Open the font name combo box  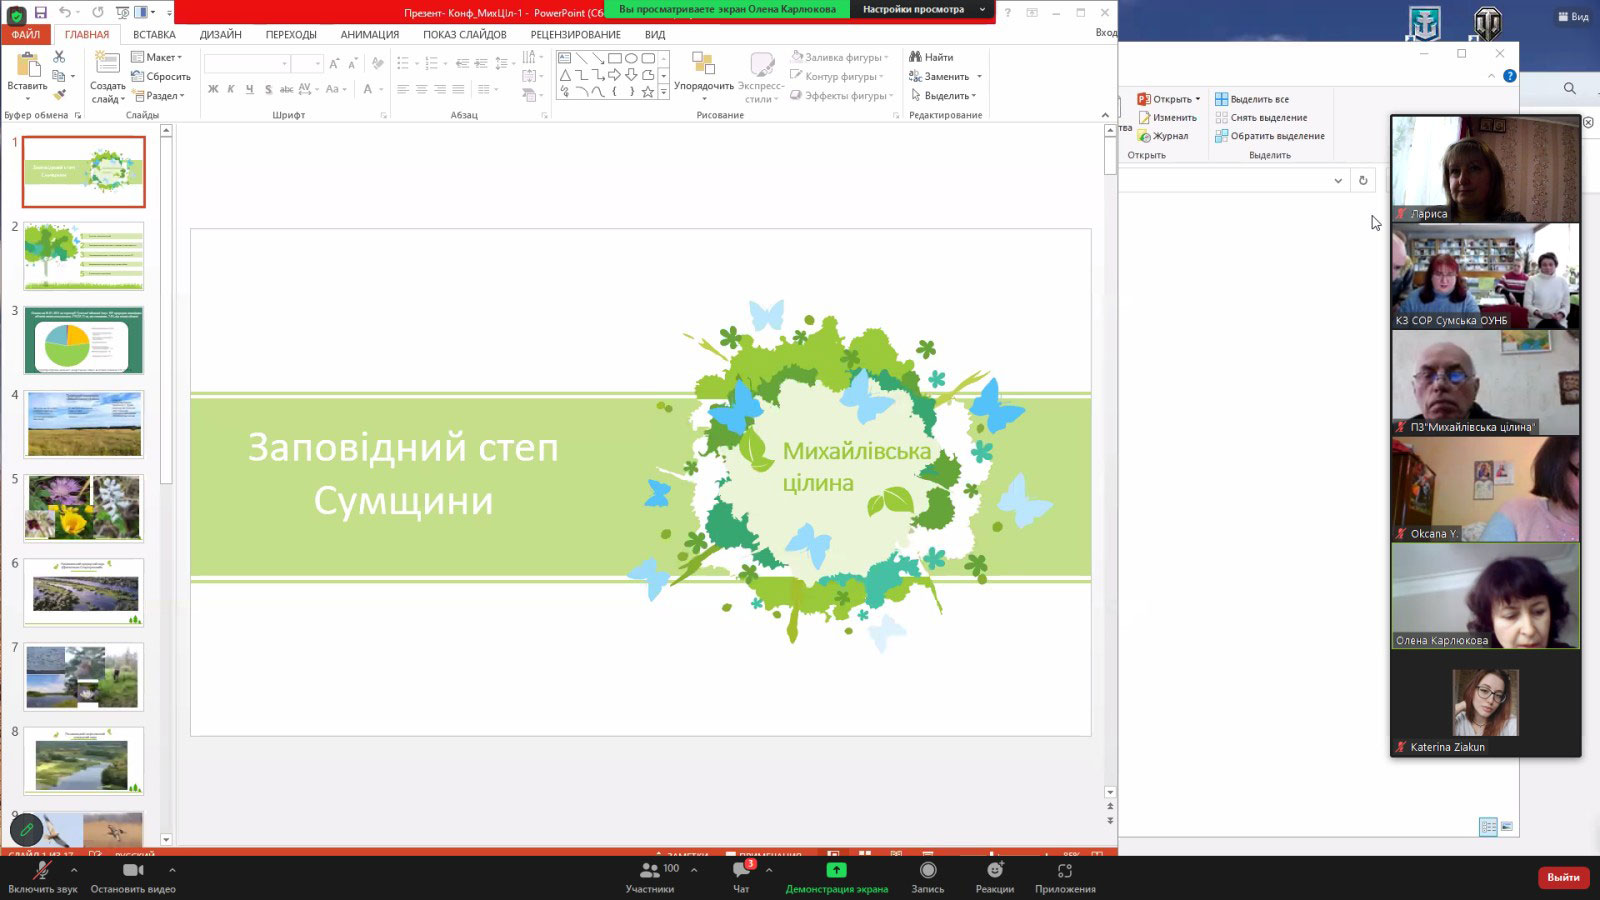click(x=247, y=64)
